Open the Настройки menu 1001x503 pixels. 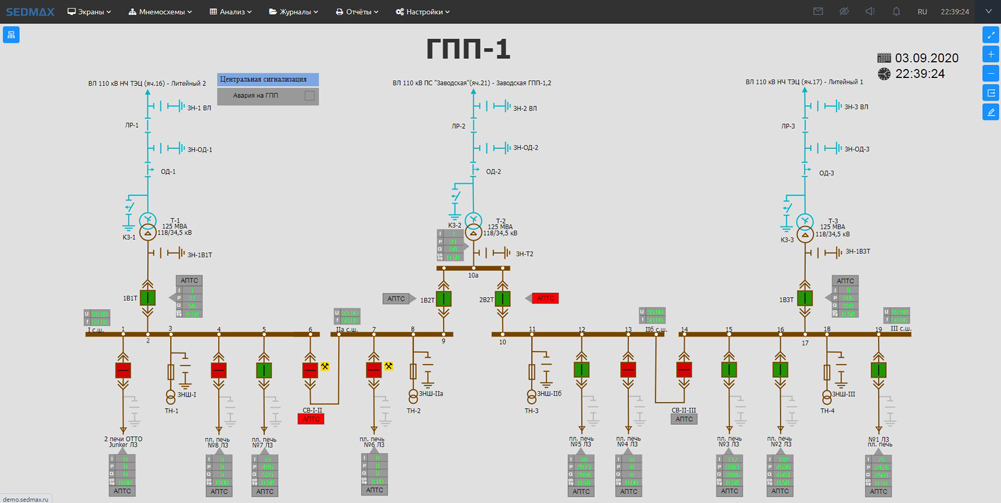tap(422, 12)
